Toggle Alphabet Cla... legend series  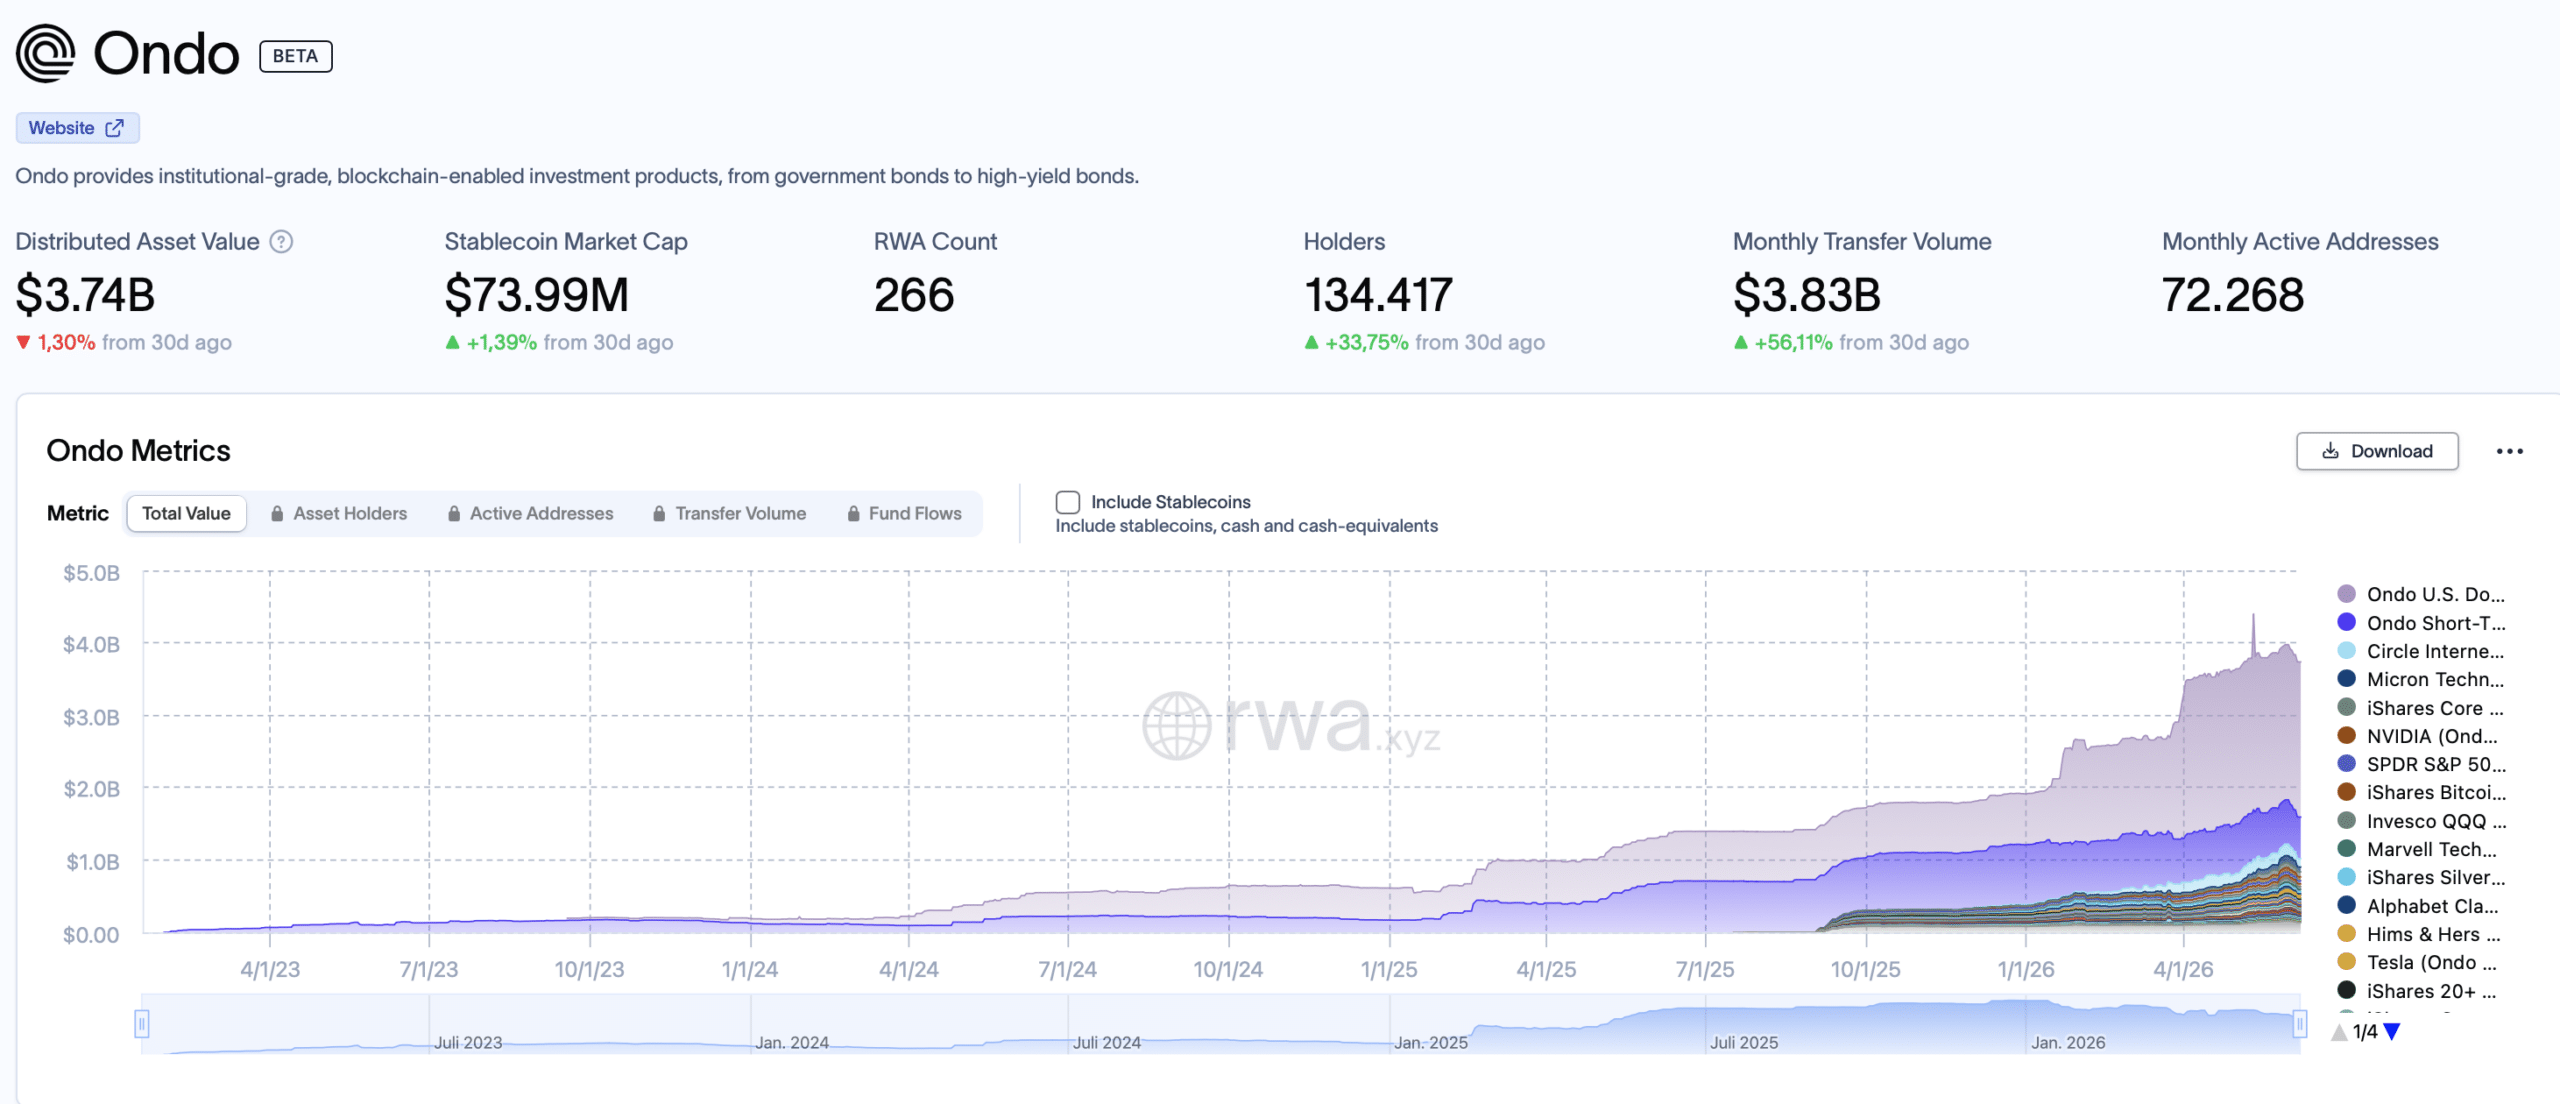click(2418, 906)
